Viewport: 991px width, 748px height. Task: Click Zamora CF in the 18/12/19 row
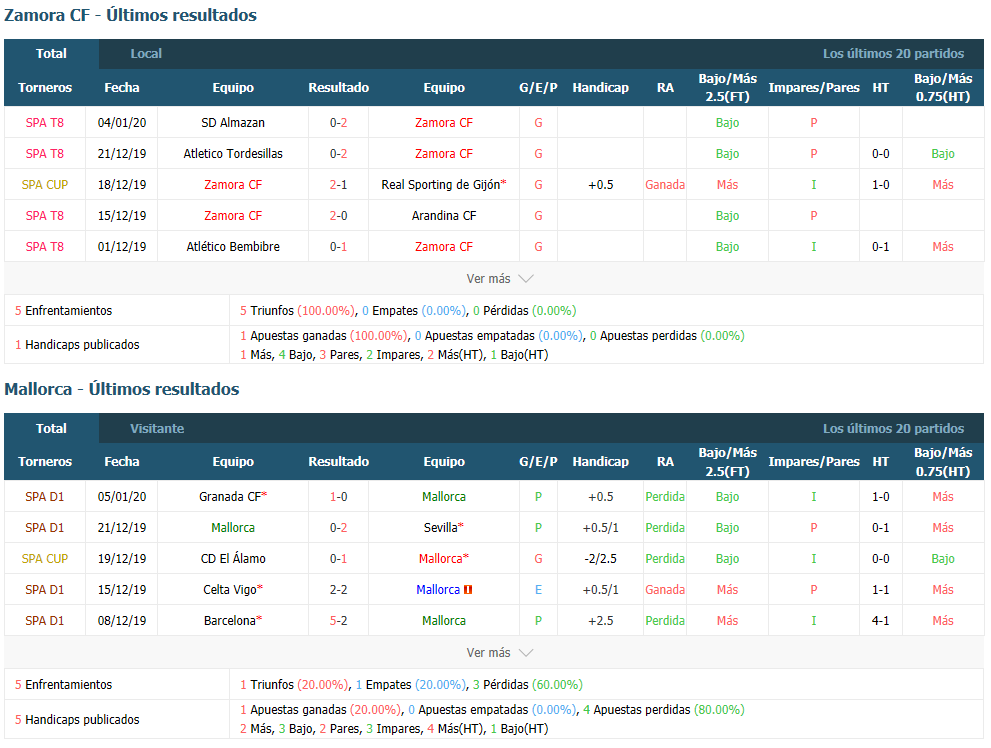tap(233, 184)
